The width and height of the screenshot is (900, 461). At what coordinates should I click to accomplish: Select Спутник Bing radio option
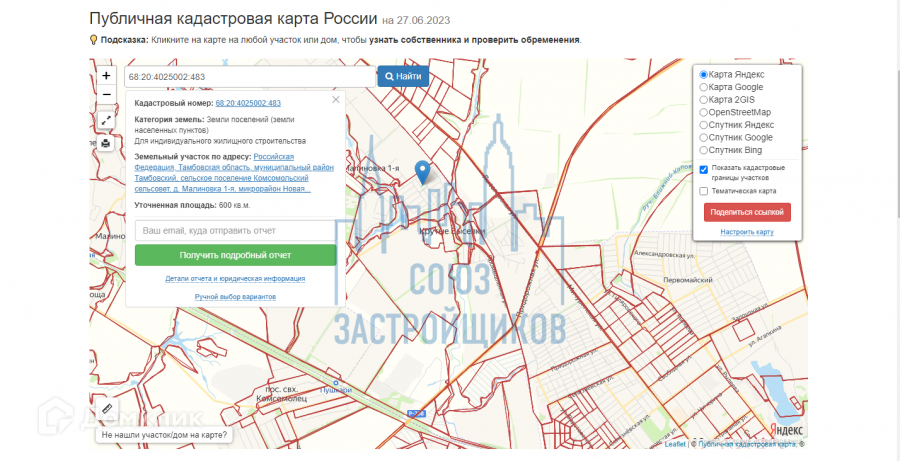point(703,150)
